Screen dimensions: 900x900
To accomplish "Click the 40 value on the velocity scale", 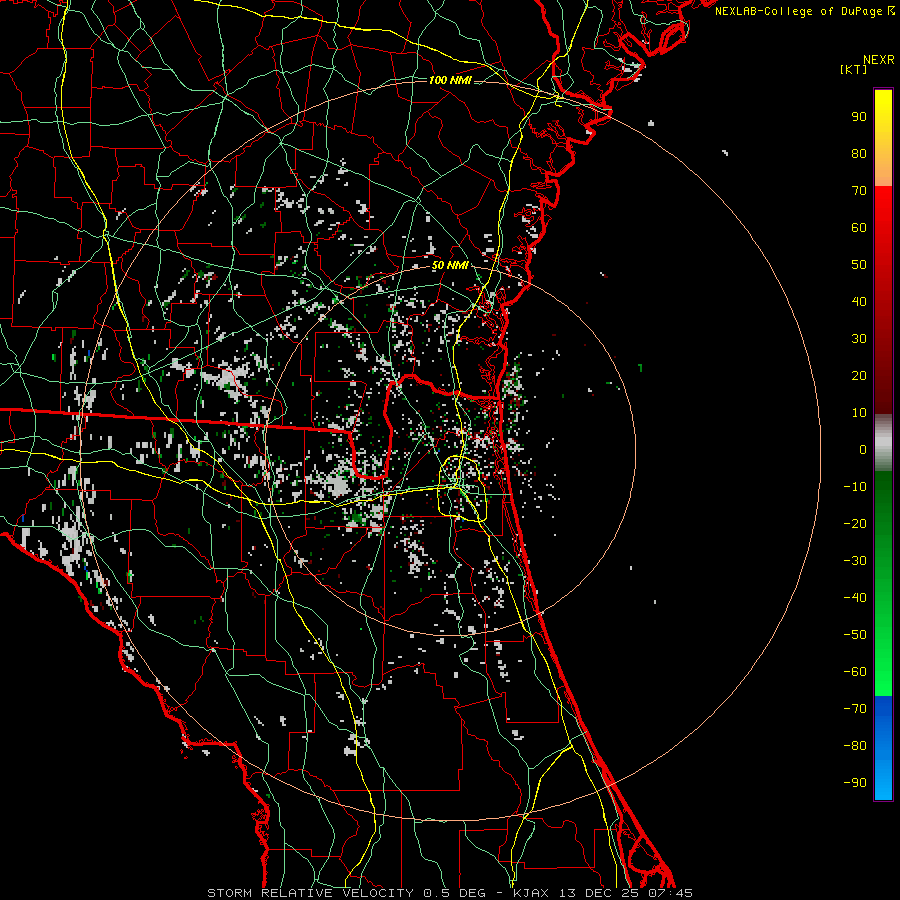I will 859,302.
